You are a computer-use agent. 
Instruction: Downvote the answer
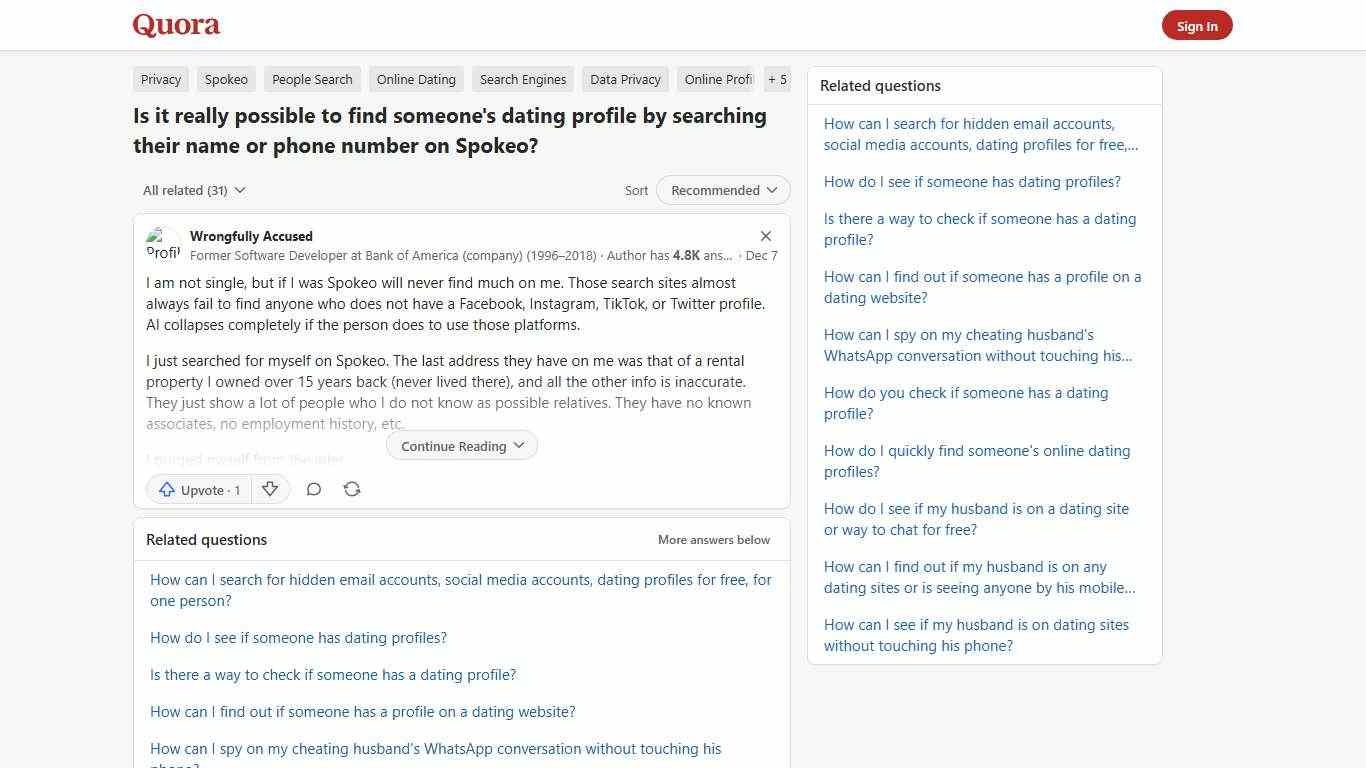point(270,489)
